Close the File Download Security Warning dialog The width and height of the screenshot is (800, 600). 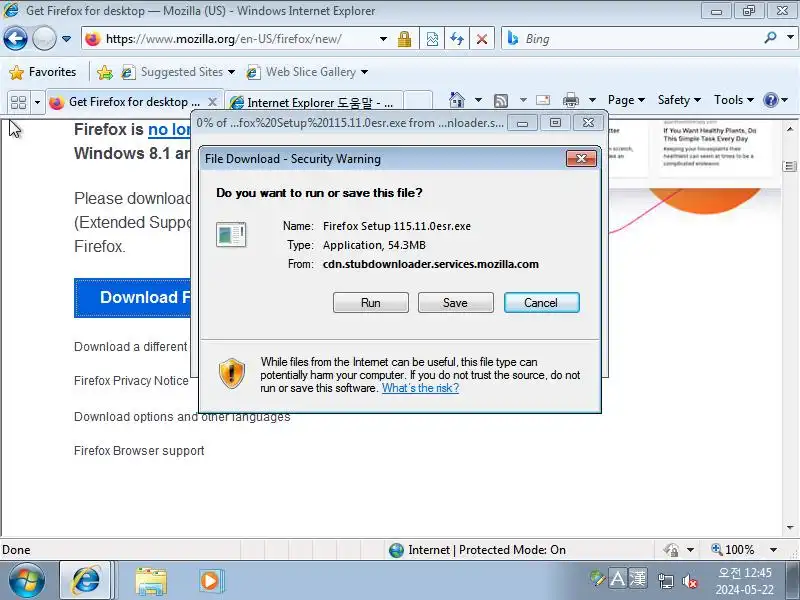[581, 159]
